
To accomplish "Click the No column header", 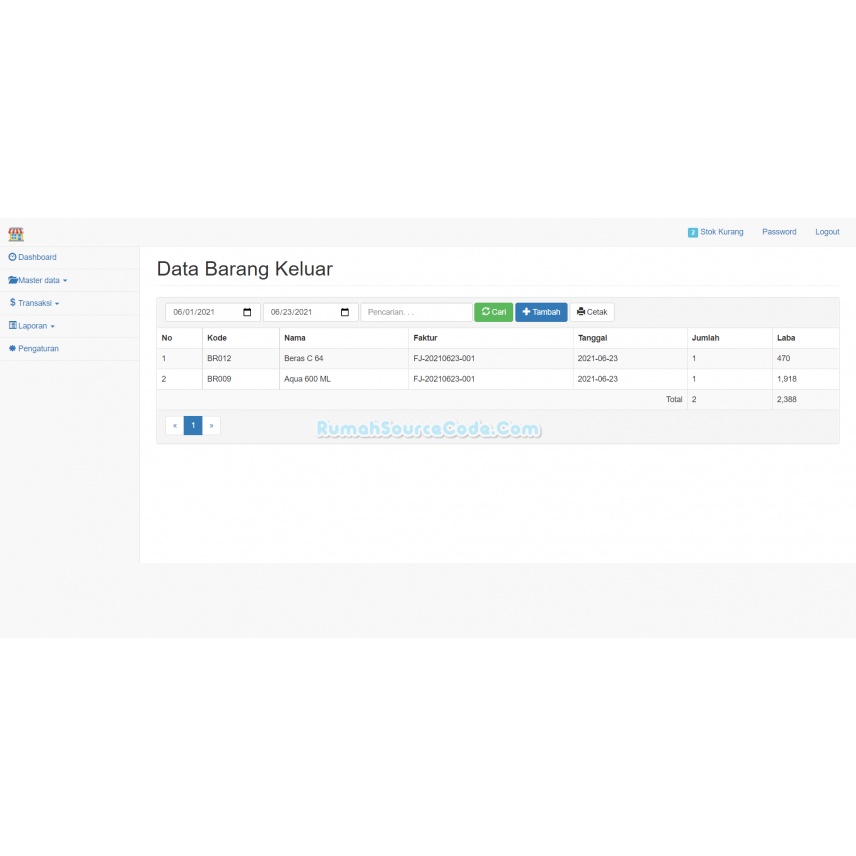I will pyautogui.click(x=167, y=338).
